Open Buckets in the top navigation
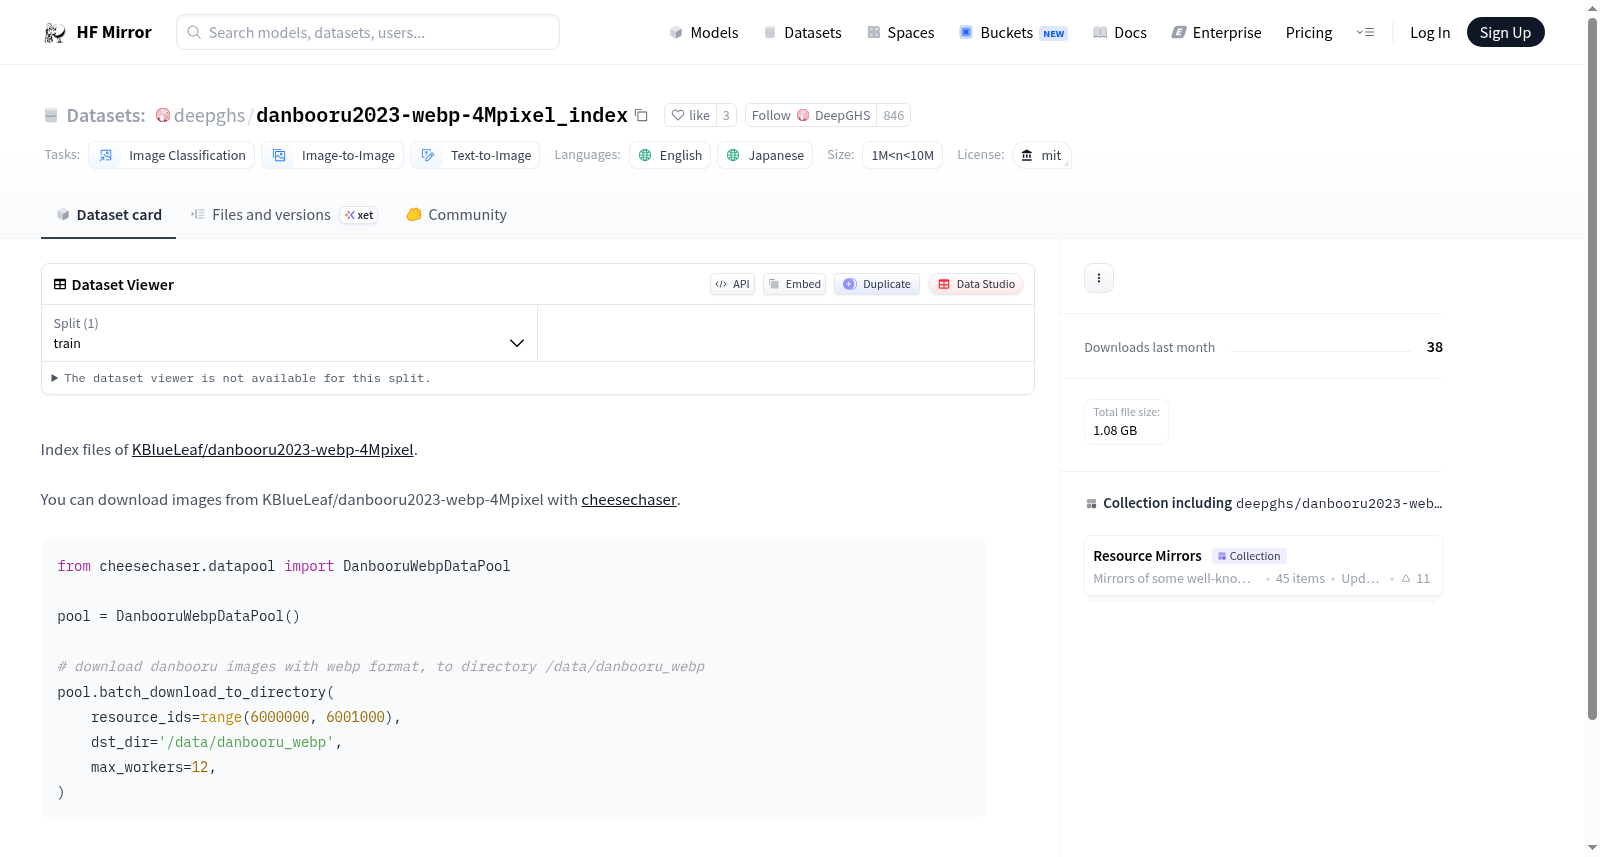Viewport: 1600px width, 857px height. click(1013, 33)
